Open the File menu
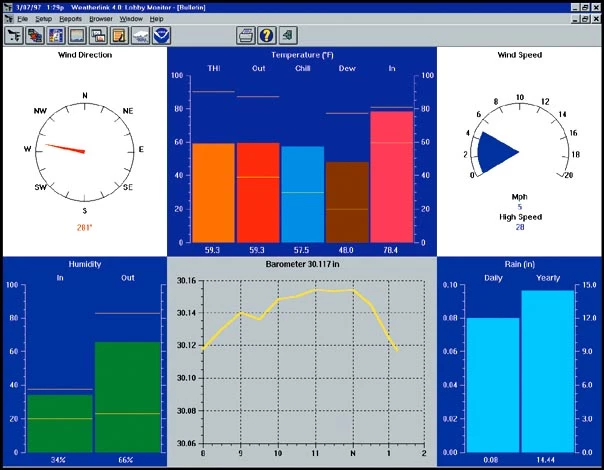604x470 pixels. click(x=22, y=19)
